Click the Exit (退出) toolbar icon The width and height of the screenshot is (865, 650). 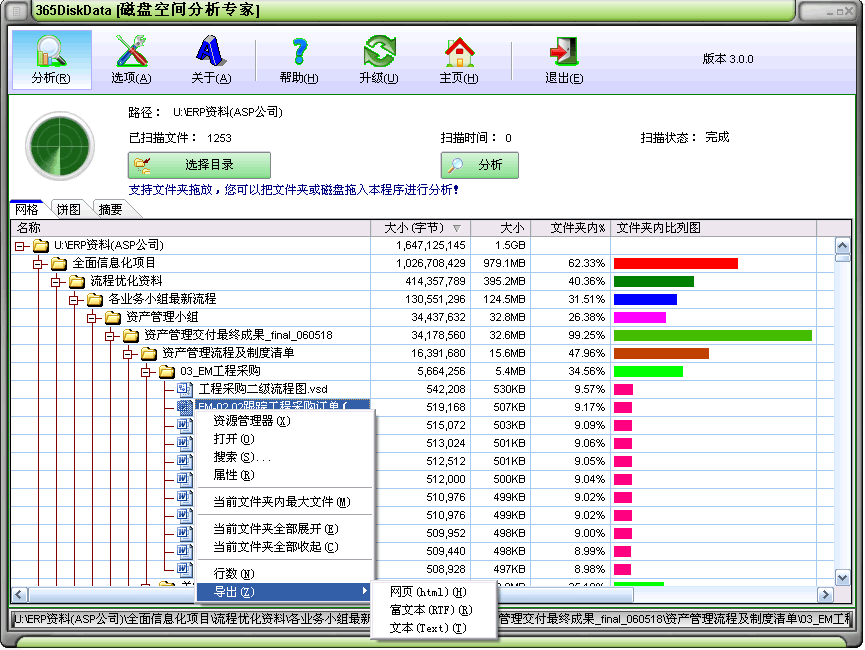[564, 60]
